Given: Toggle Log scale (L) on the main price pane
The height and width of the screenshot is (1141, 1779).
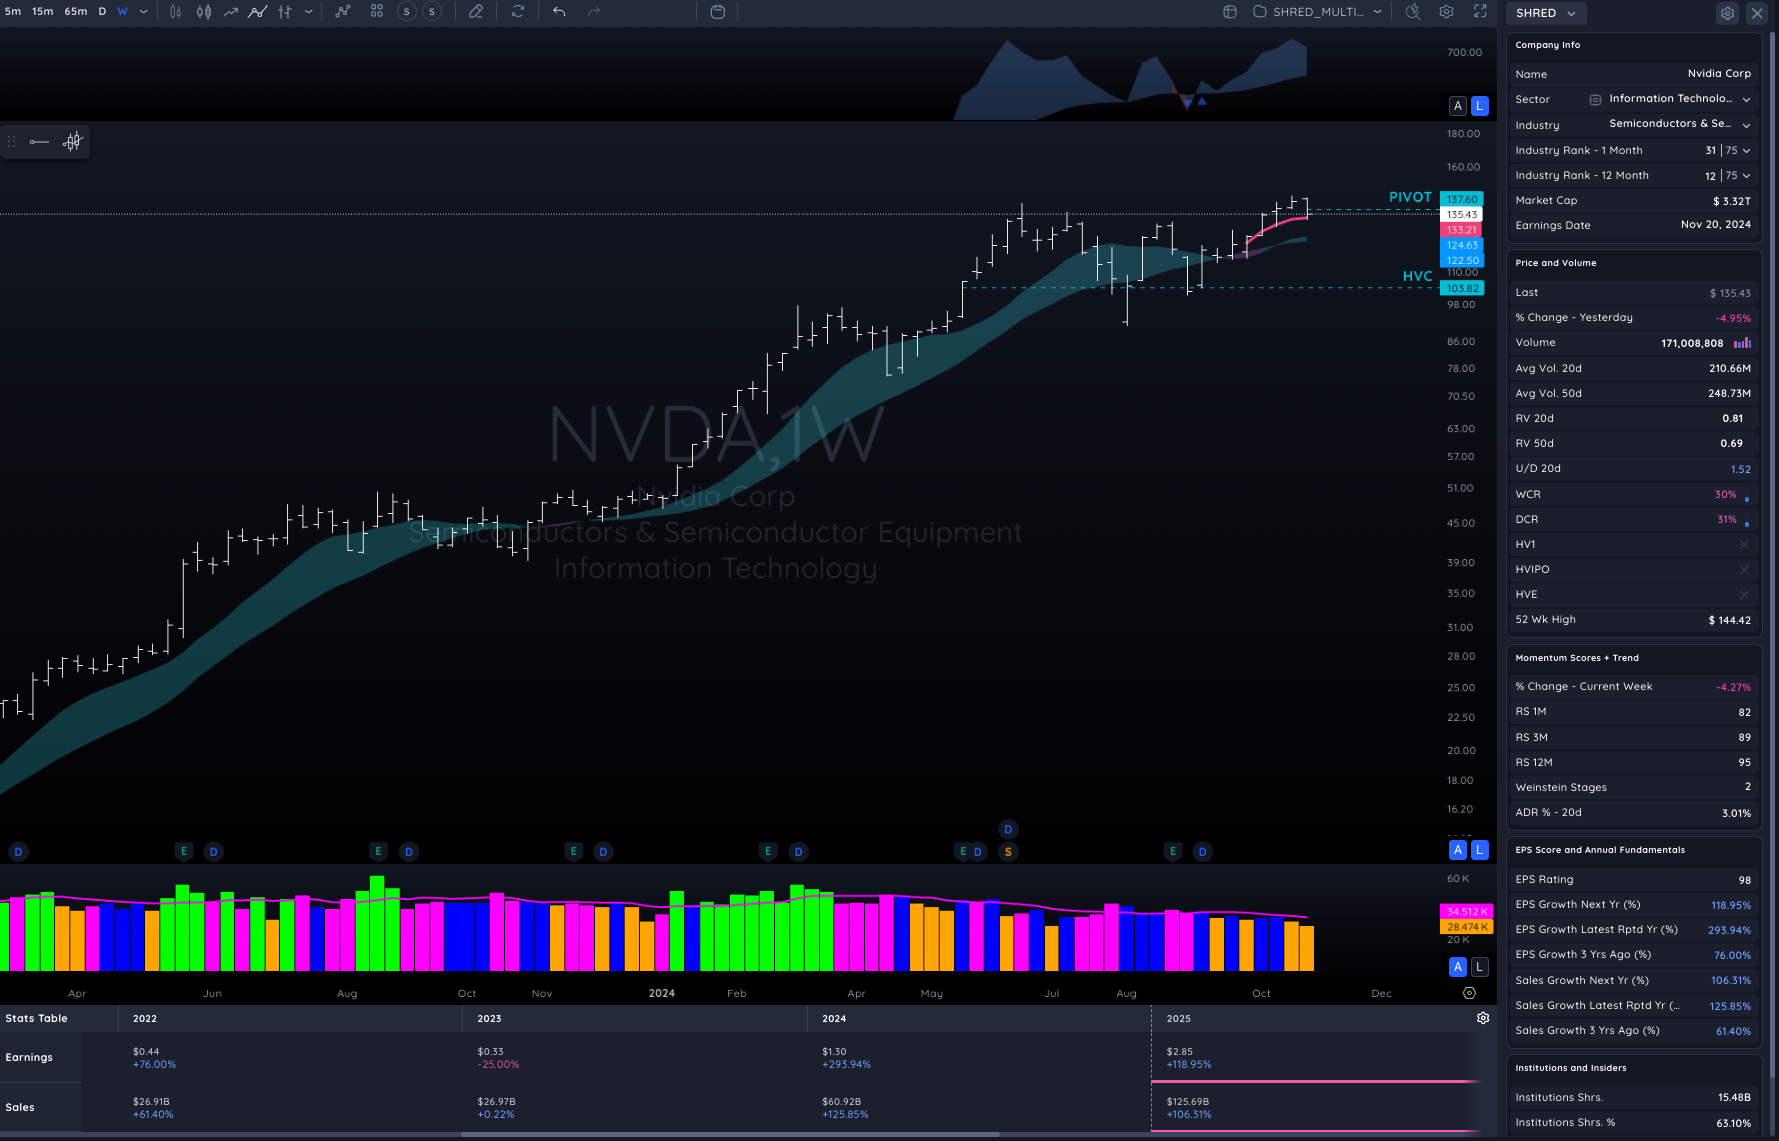Looking at the screenshot, I should (1480, 850).
